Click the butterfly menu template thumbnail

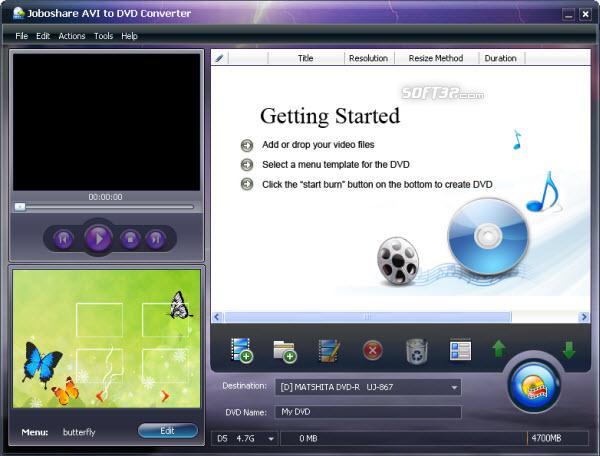click(107, 339)
